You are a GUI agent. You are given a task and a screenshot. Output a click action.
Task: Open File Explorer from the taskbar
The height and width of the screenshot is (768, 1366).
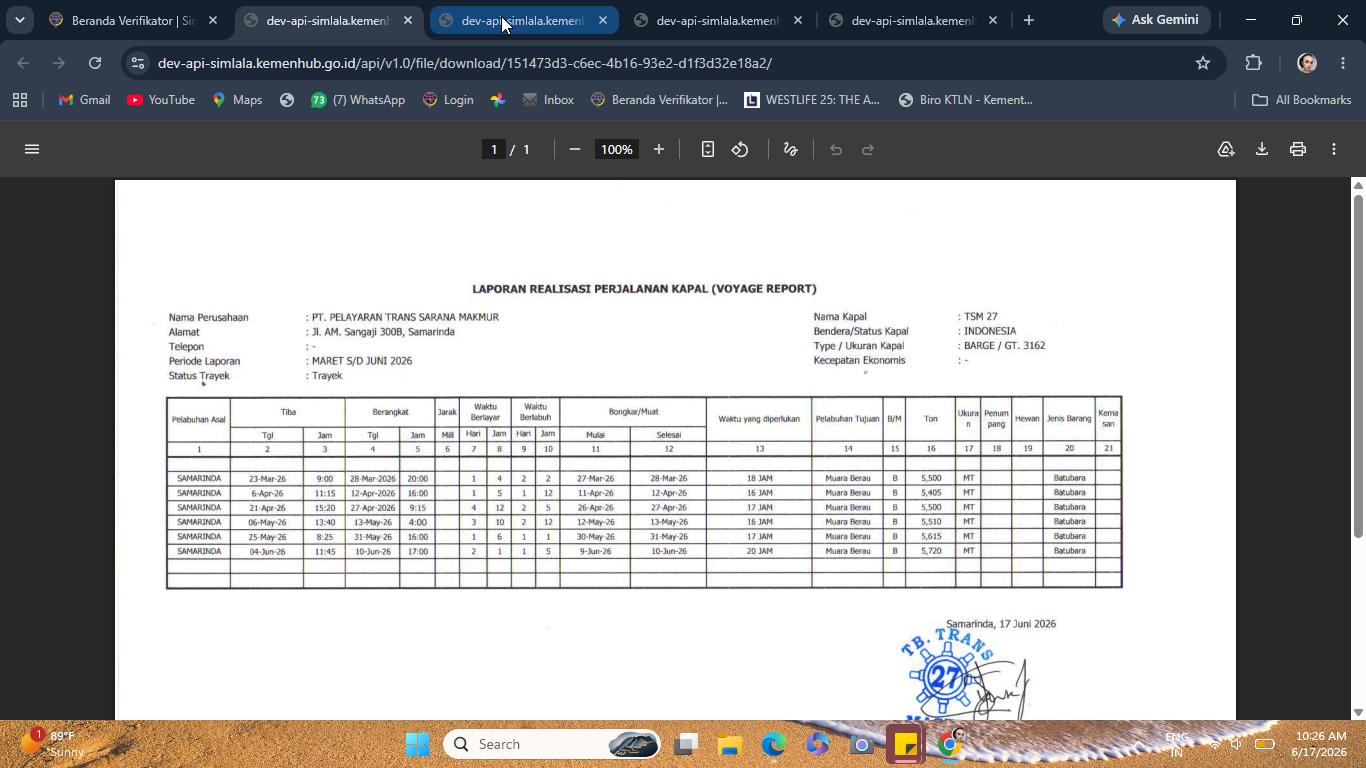point(729,744)
